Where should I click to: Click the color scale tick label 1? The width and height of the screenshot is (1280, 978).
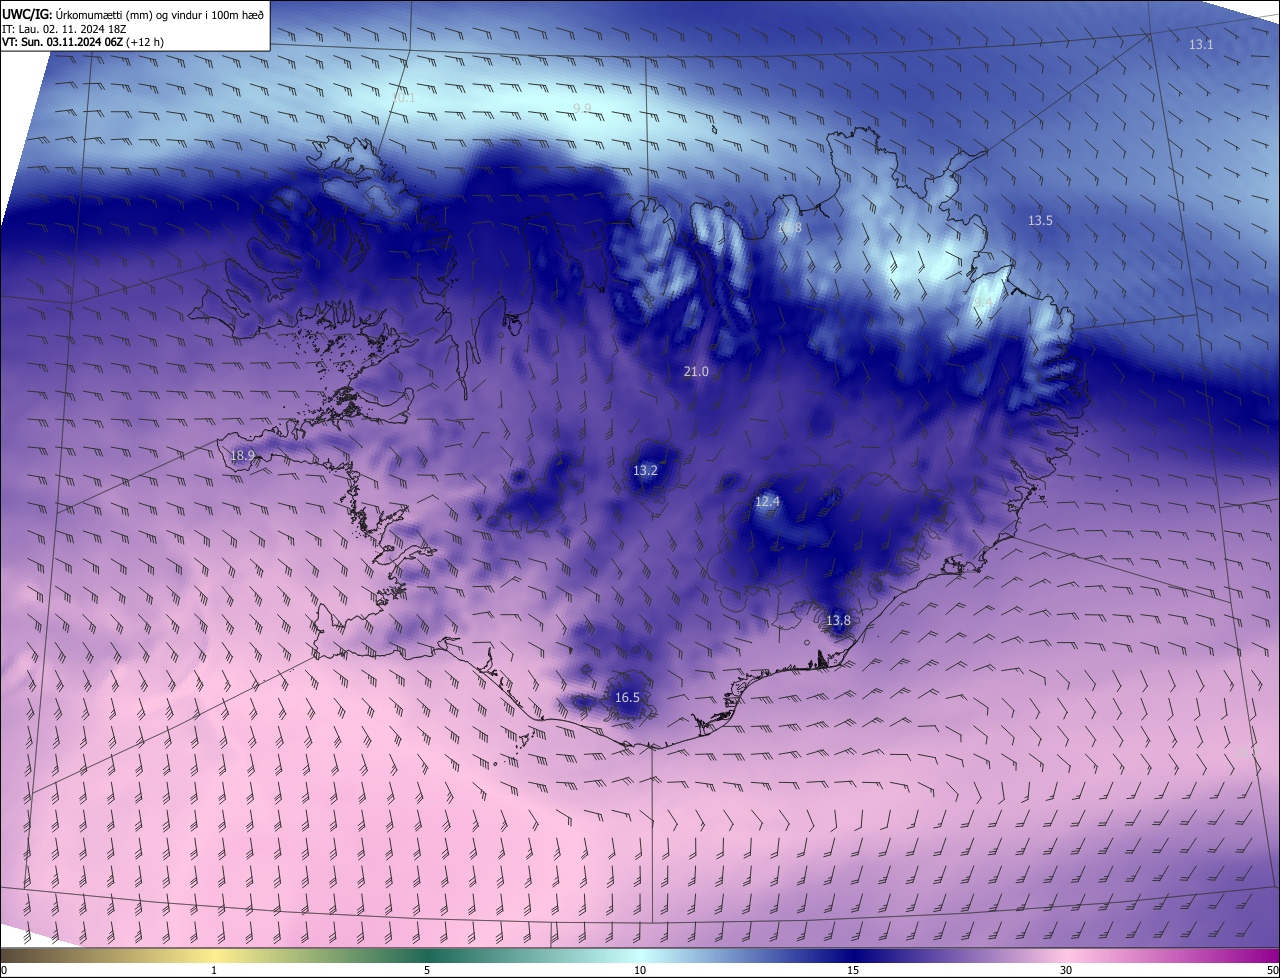214,970
